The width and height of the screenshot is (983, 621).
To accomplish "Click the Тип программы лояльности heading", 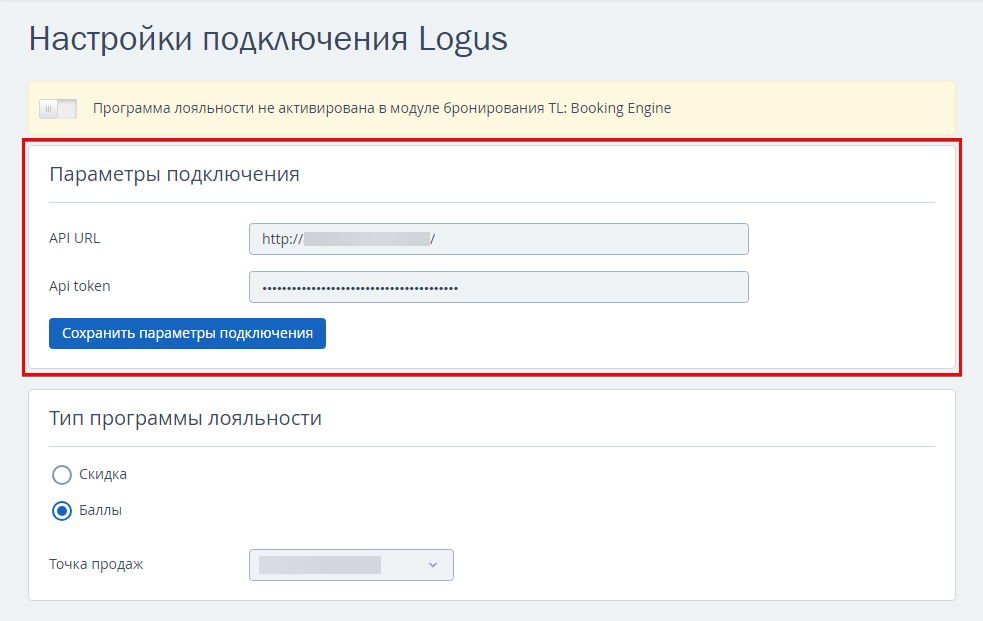I will coord(186,417).
